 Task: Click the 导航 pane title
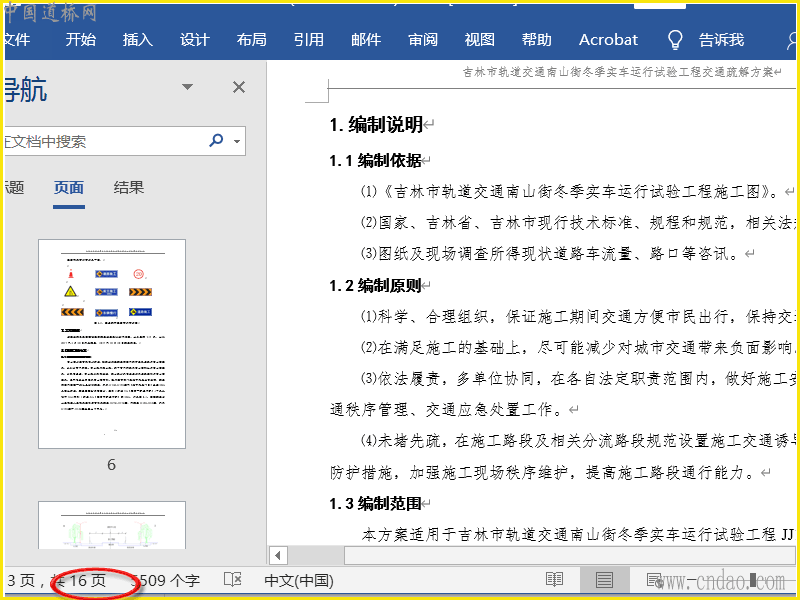tap(26, 89)
